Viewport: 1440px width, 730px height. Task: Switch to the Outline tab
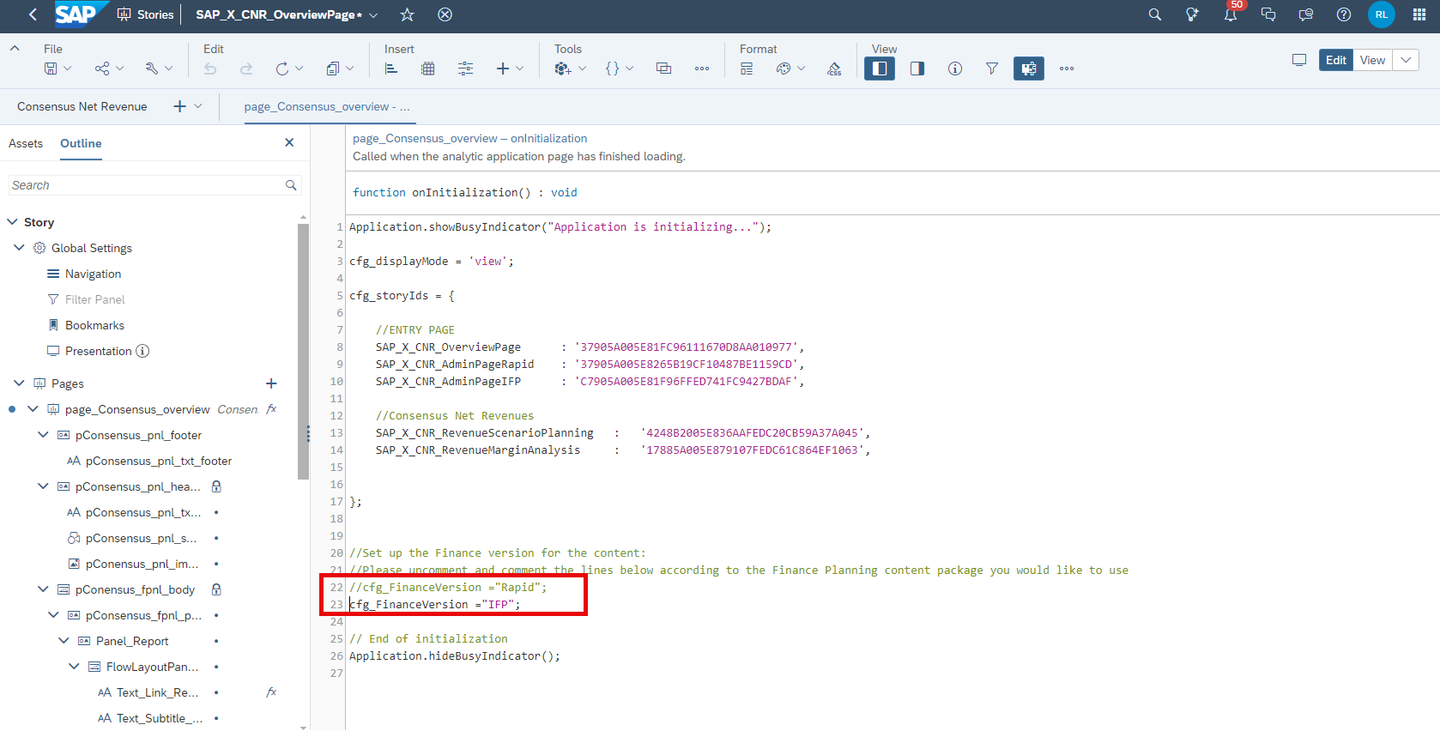pos(81,143)
